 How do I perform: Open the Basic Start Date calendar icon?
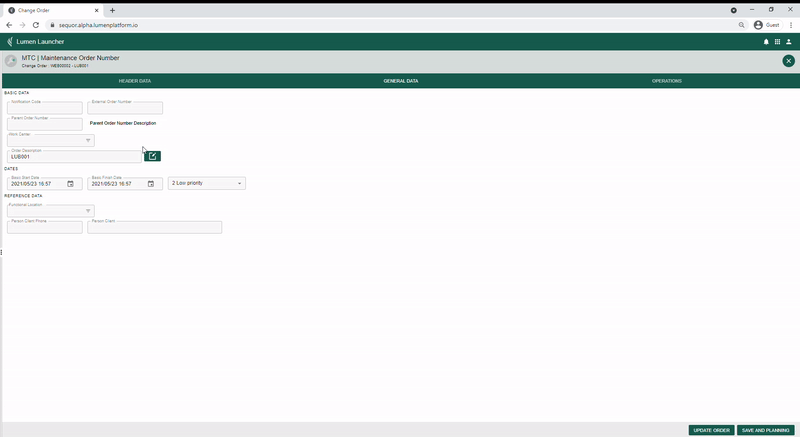[70, 184]
